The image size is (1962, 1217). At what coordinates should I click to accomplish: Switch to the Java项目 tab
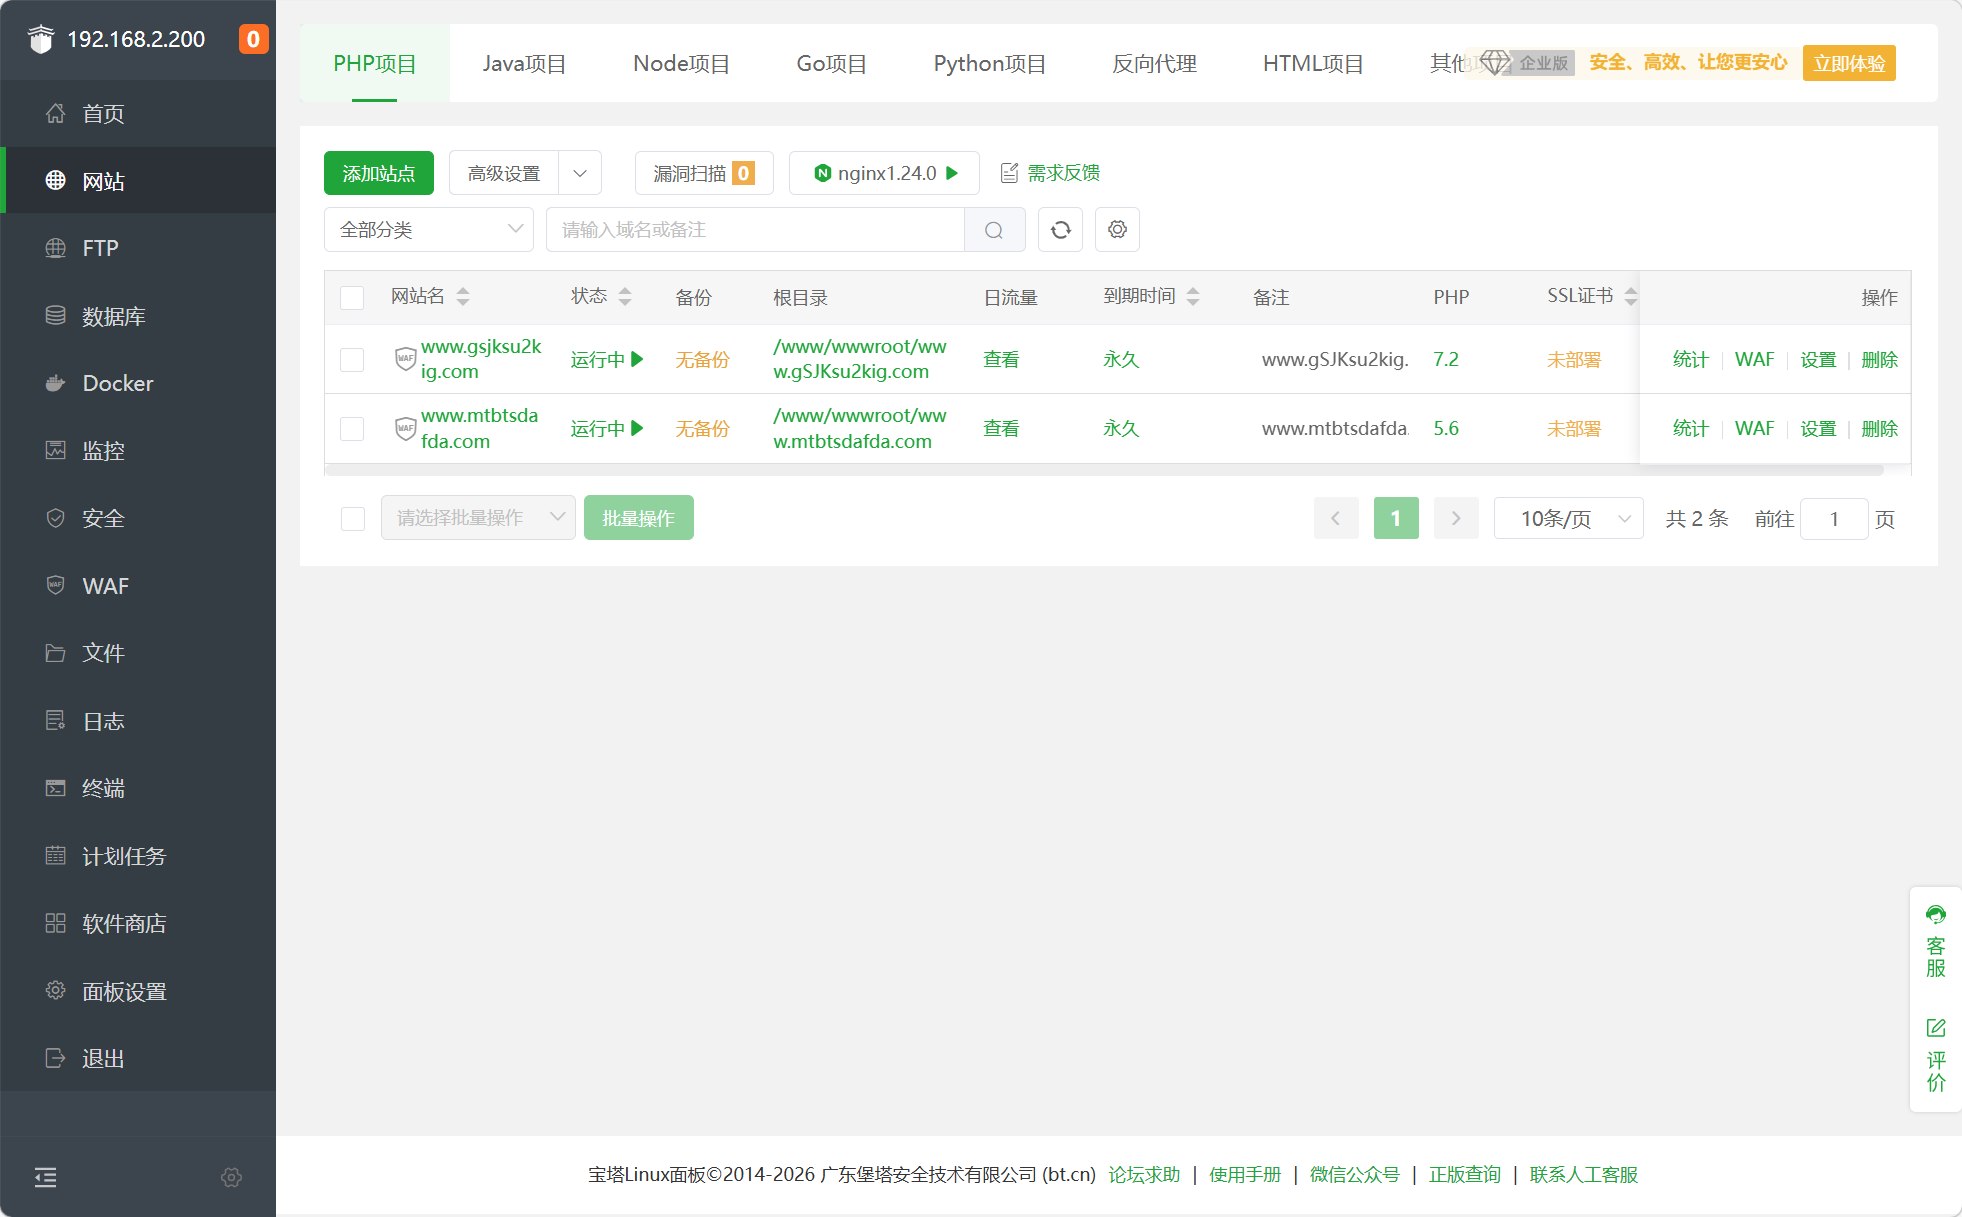click(x=524, y=64)
